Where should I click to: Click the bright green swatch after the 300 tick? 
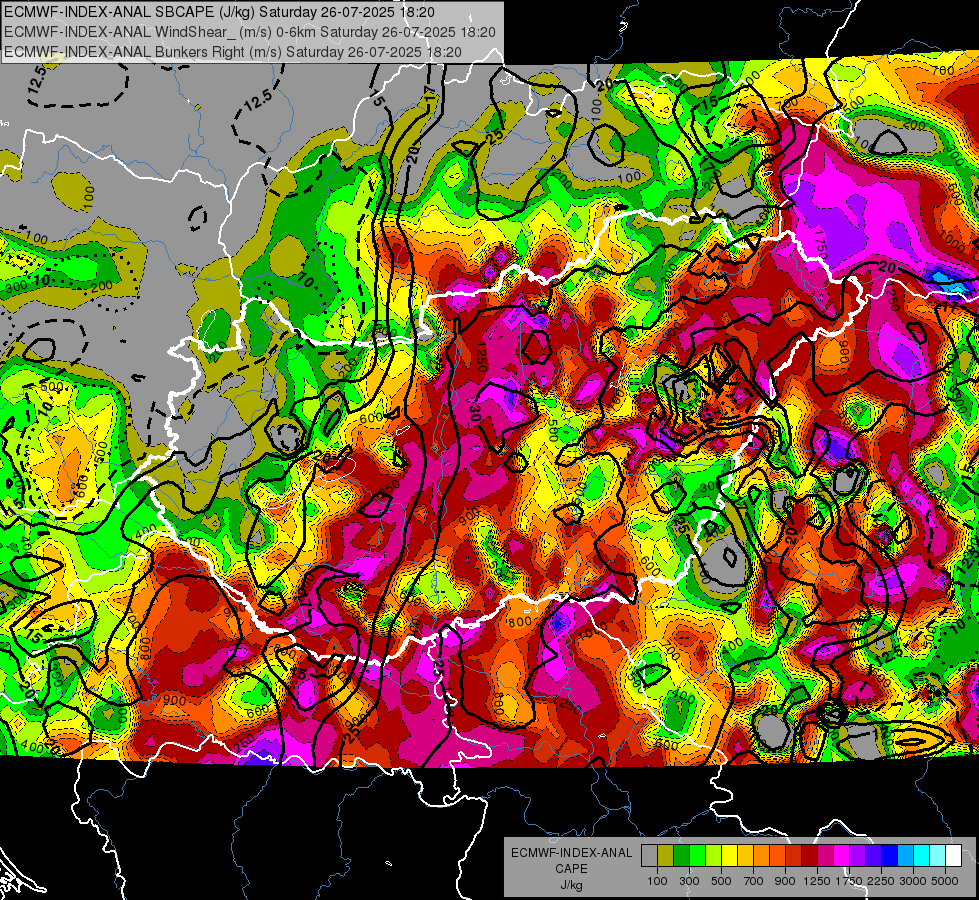point(697,856)
